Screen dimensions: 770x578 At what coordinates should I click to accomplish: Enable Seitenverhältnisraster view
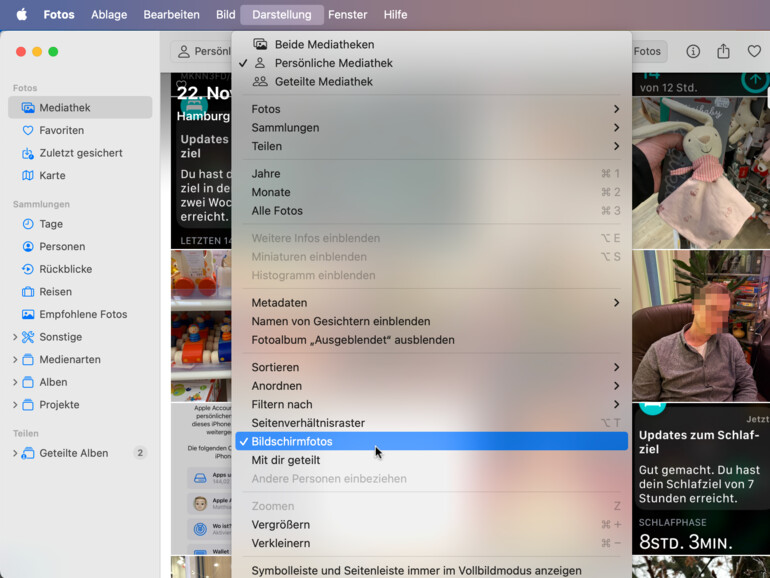pyautogui.click(x=432, y=423)
